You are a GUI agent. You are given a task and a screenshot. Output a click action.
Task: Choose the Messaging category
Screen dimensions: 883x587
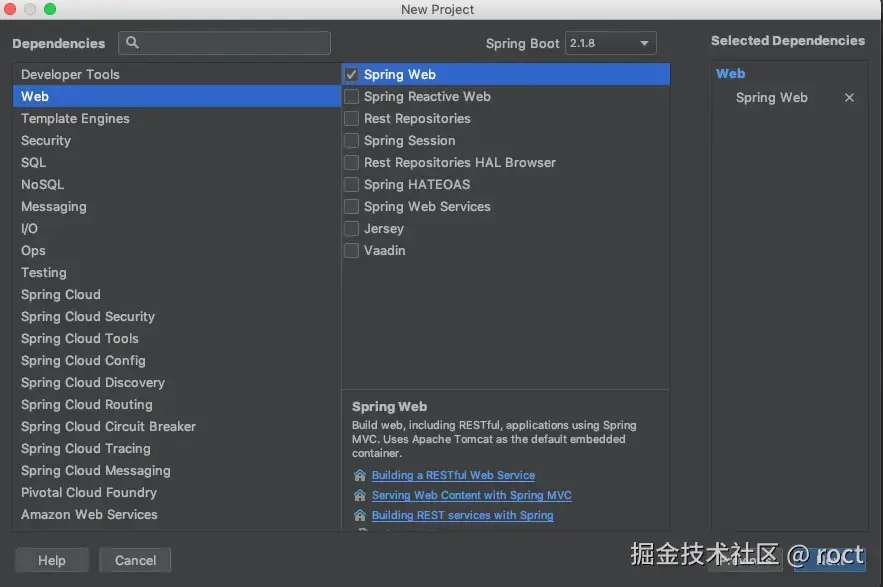pos(177,206)
